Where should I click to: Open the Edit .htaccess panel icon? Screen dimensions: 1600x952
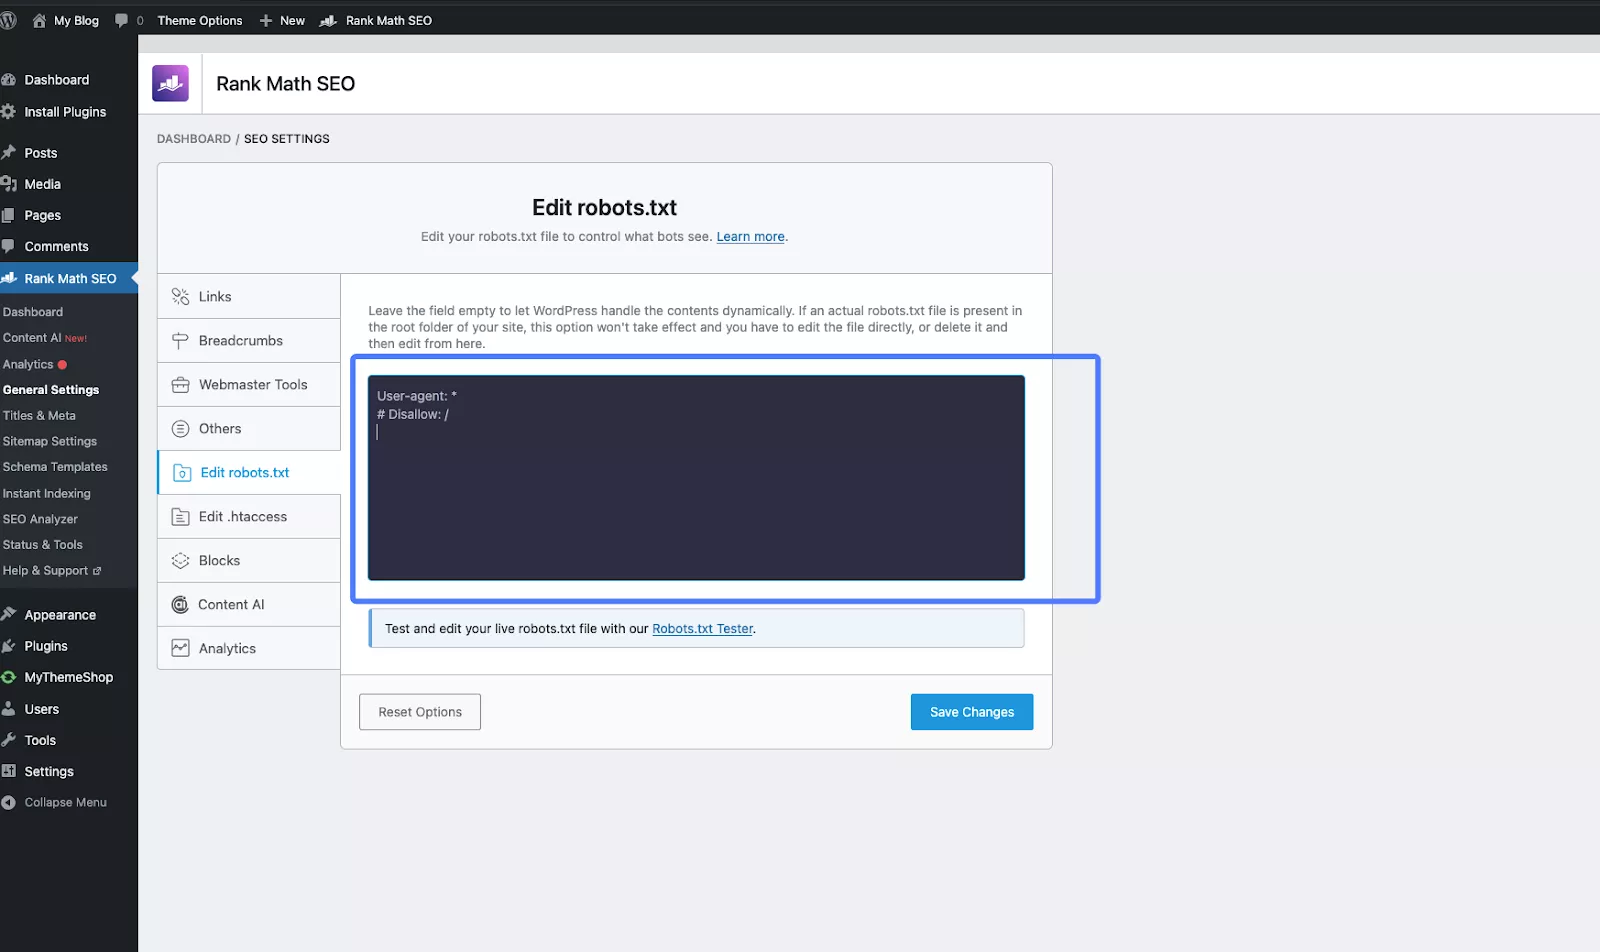point(181,516)
